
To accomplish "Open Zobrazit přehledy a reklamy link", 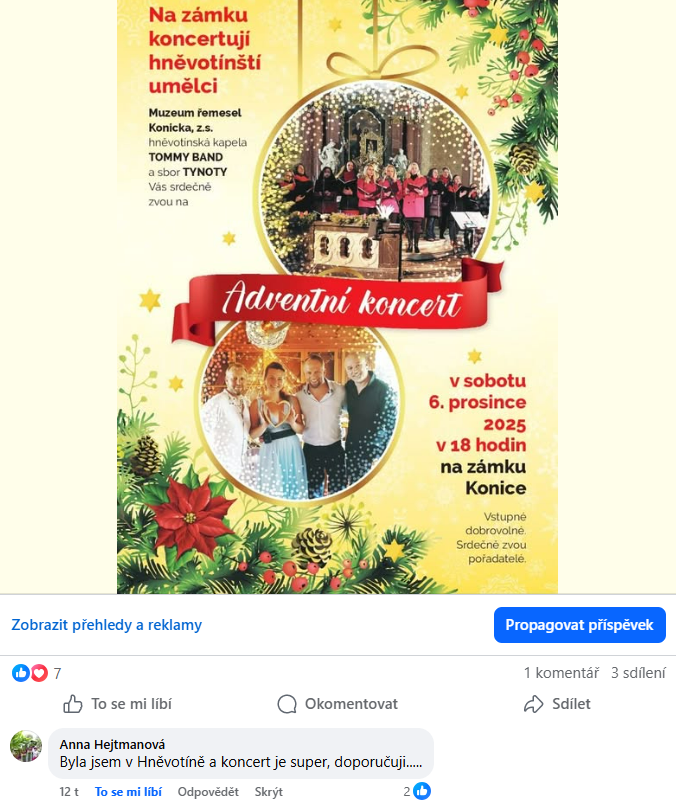I will point(107,625).
